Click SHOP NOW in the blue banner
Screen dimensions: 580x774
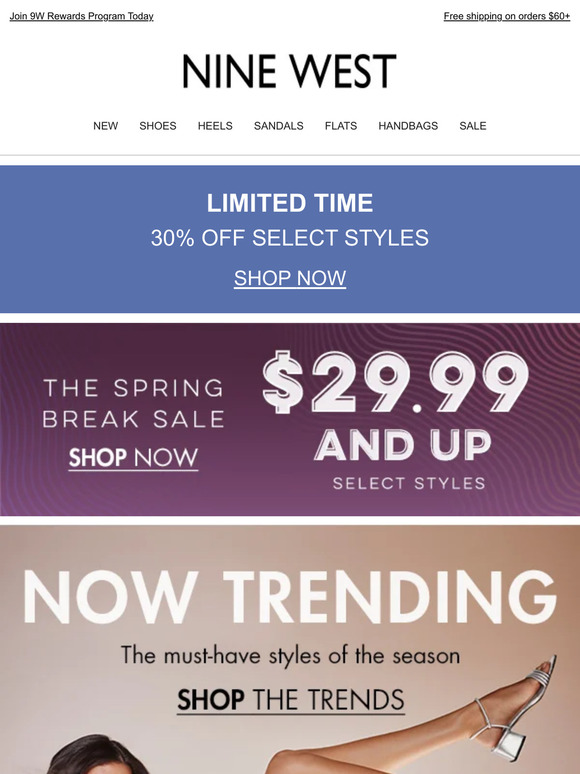click(290, 278)
